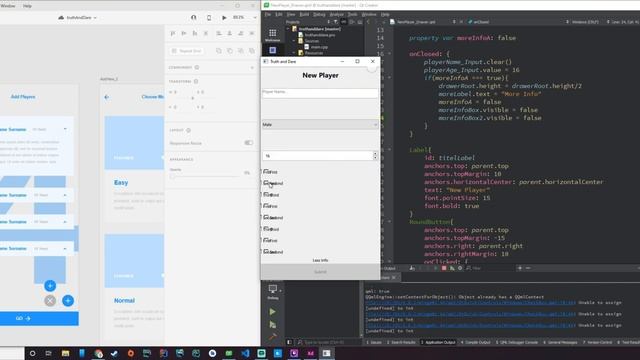Open the Build menu in Qt Creator
Screen dimensions: 640x360
tap(304, 14)
